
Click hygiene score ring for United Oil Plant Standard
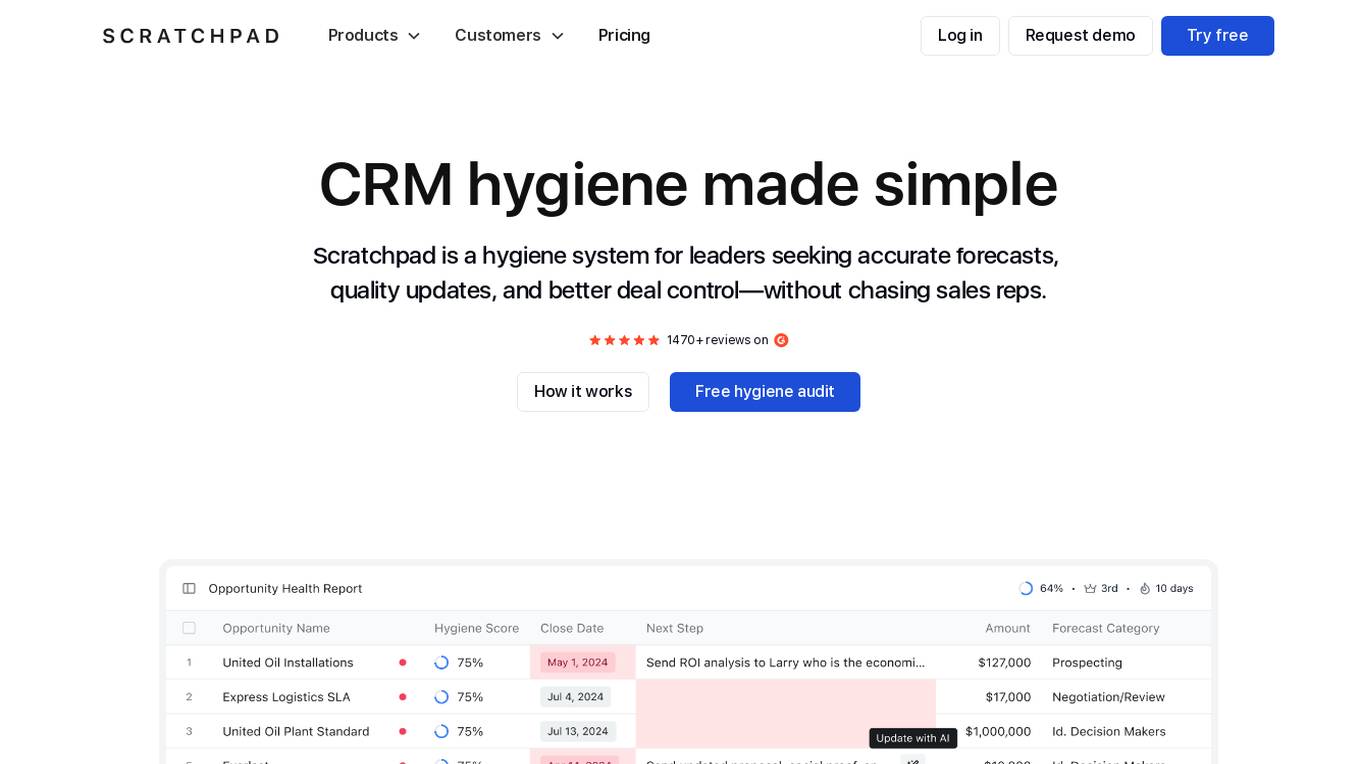click(x=441, y=731)
